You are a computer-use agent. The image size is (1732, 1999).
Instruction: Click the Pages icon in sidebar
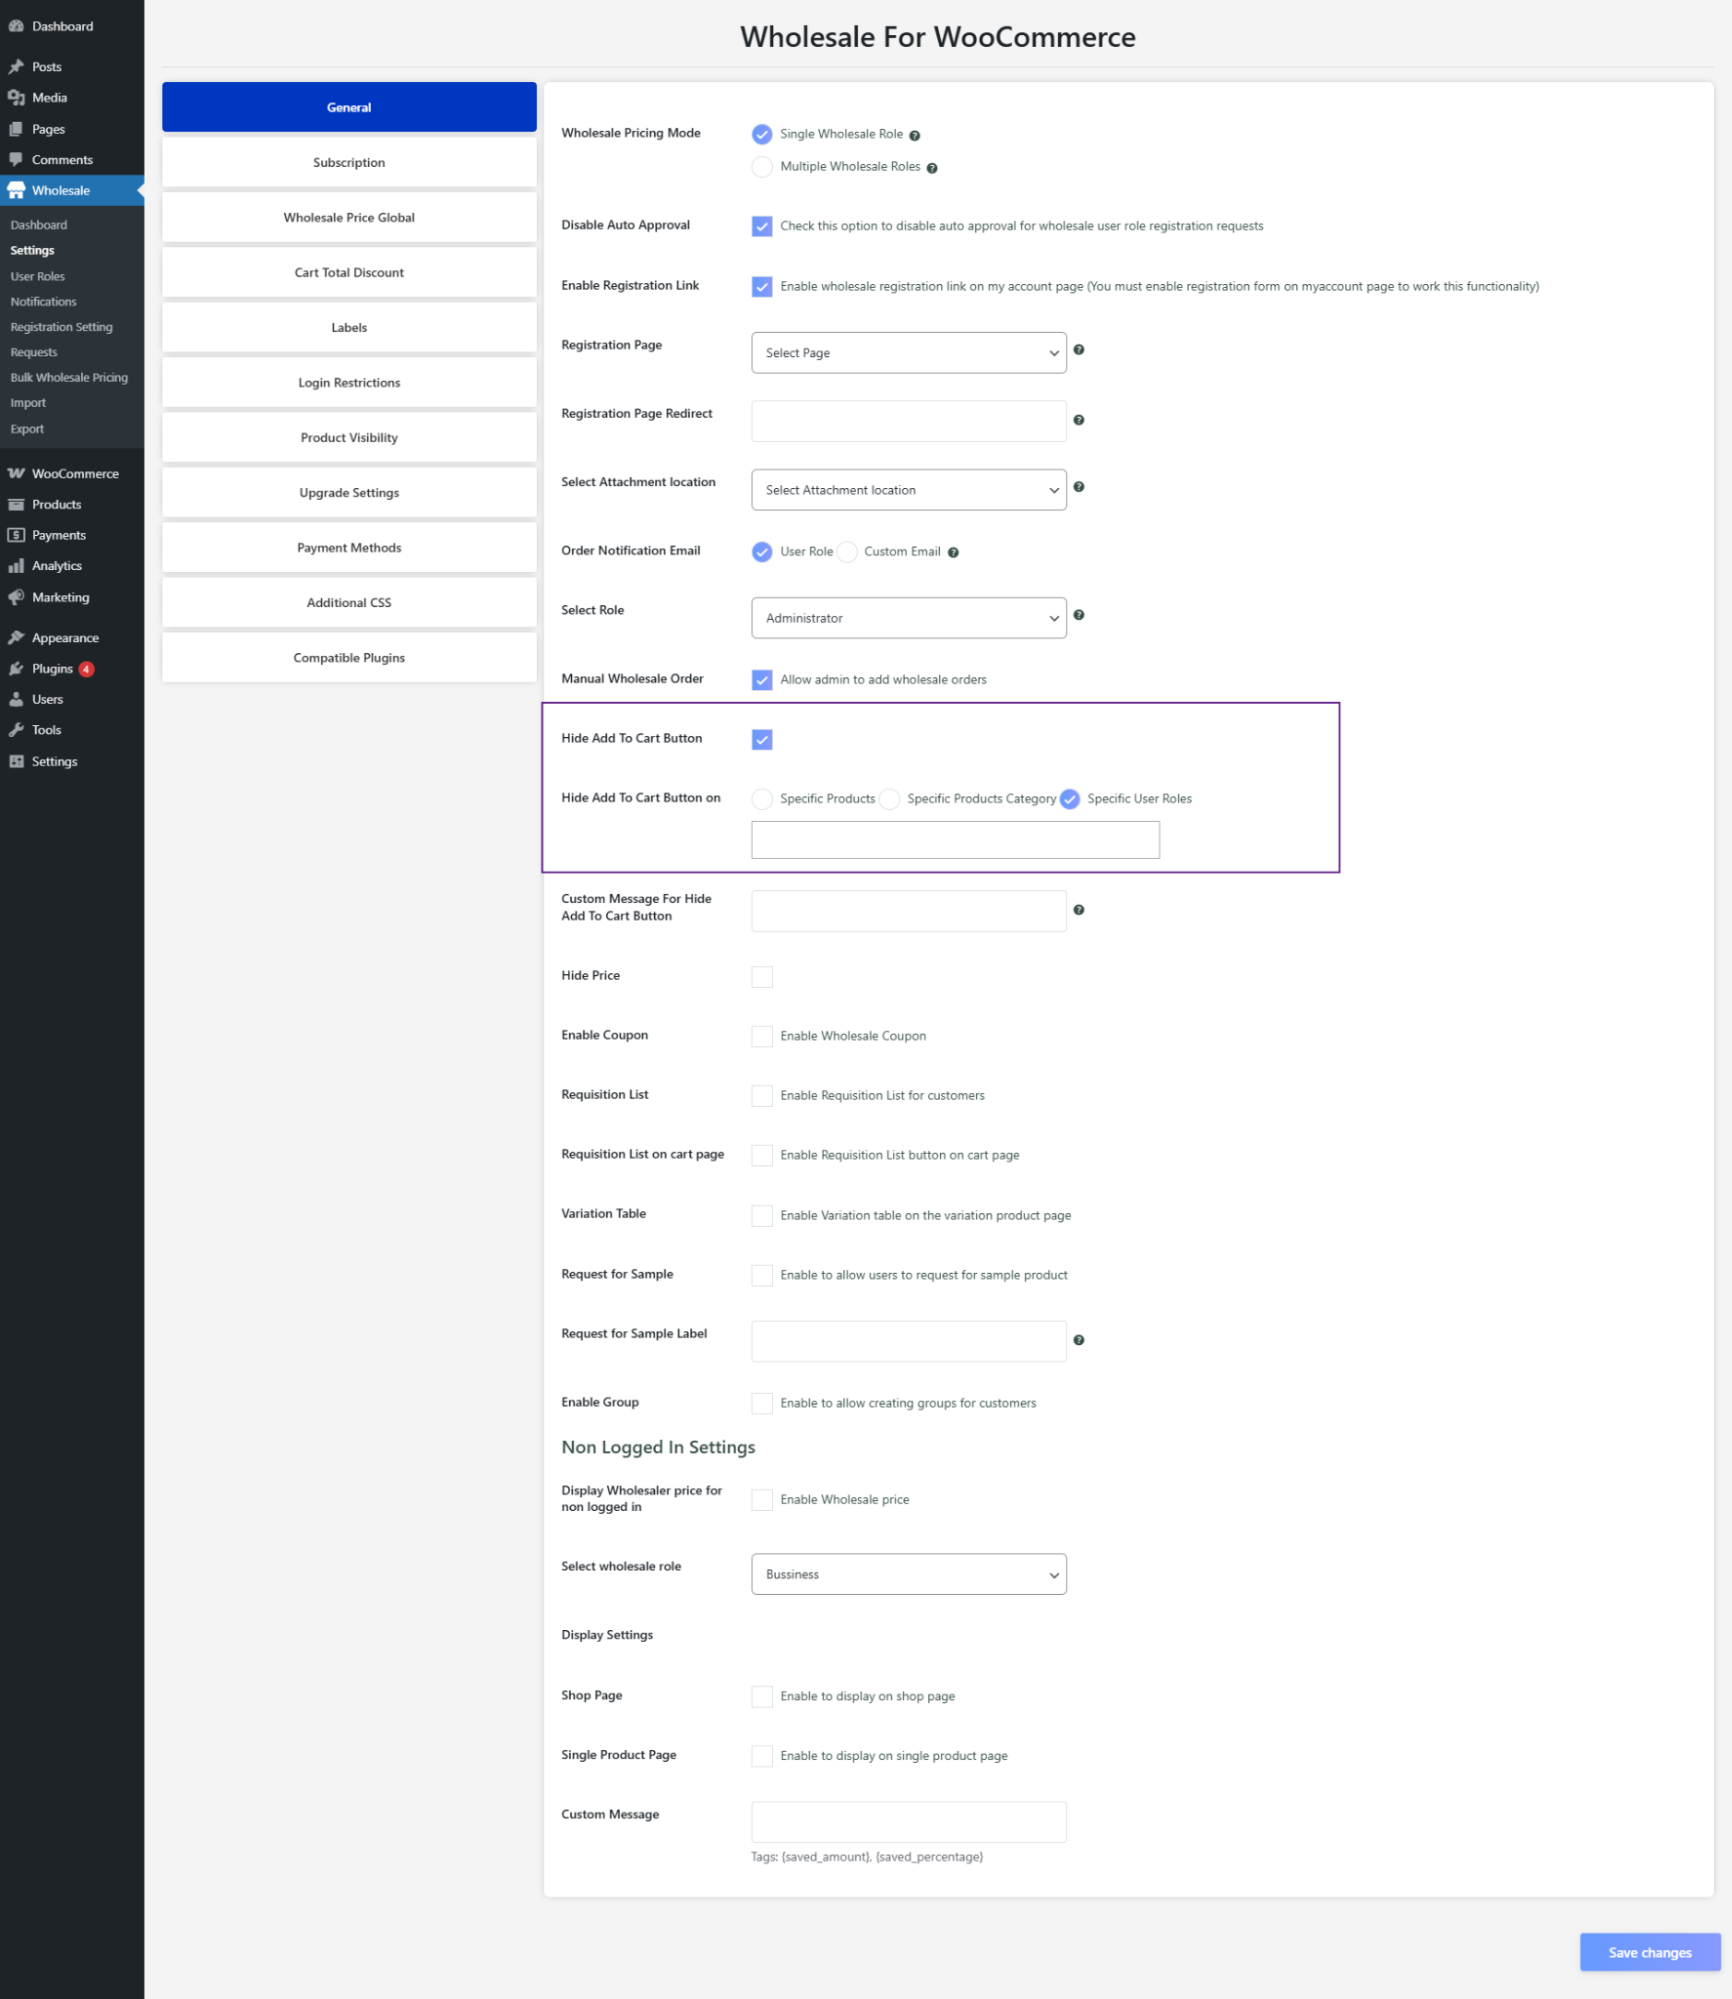coord(16,129)
